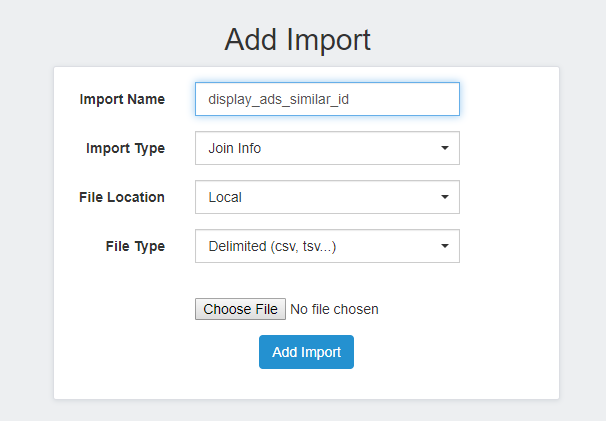Click the 'No file chosen' text

pyautogui.click(x=334, y=309)
